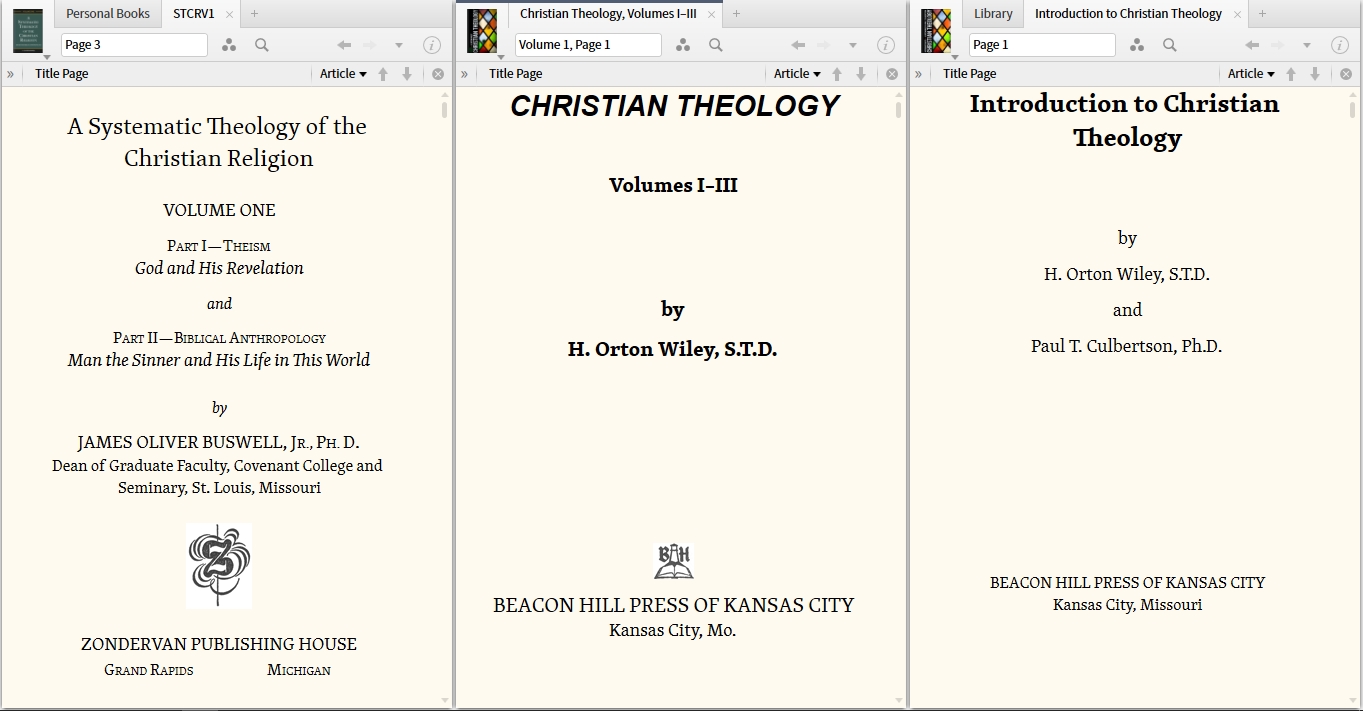Close locator bar in STCRV1 panel
This screenshot has height=711, width=1363.
pyautogui.click(x=438, y=74)
